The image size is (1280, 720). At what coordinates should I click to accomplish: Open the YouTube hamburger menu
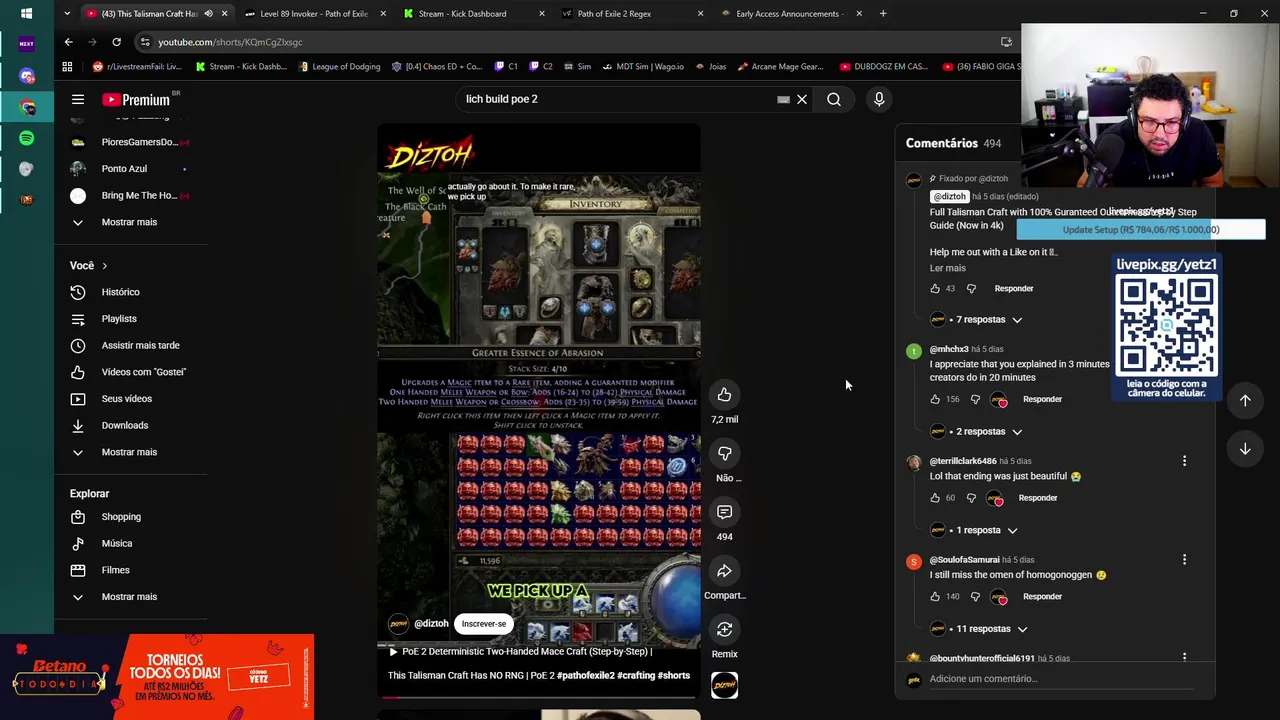(77, 99)
